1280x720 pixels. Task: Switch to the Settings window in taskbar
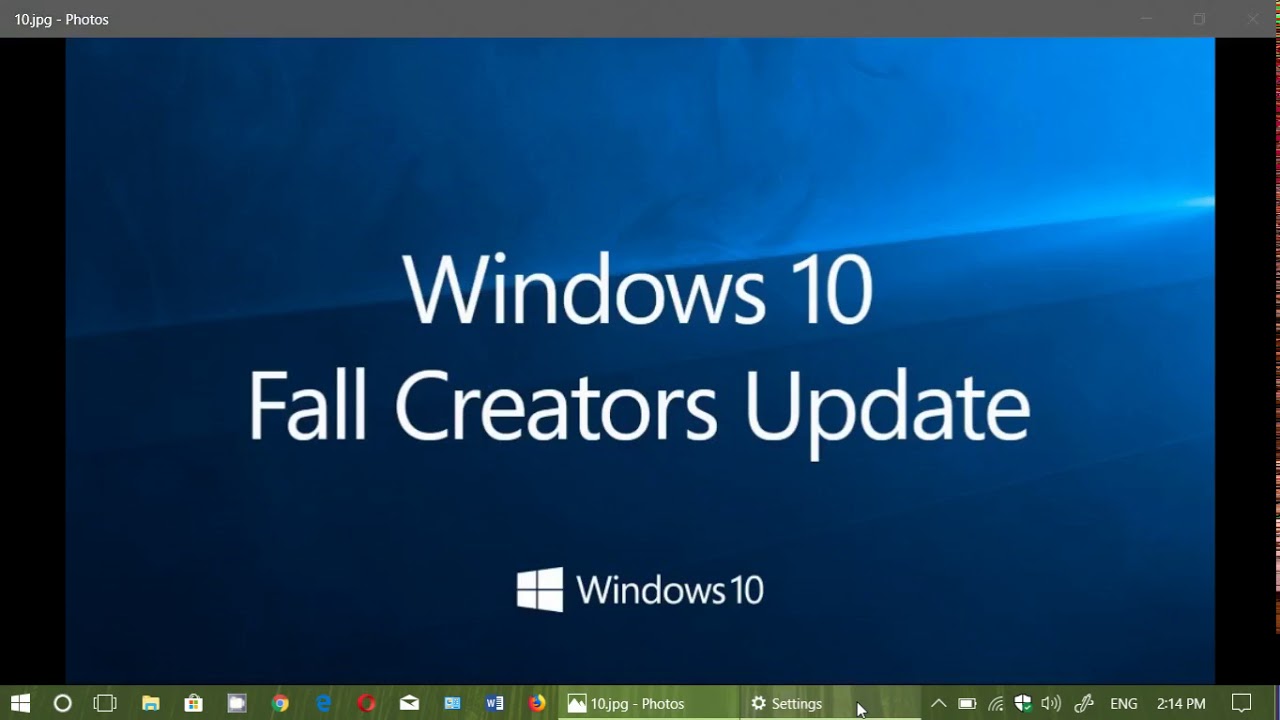tap(787, 704)
